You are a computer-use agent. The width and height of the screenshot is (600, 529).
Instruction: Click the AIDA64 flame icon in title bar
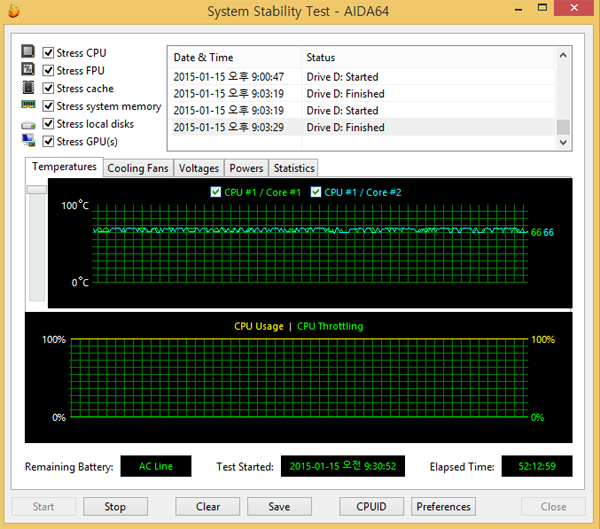coord(13,11)
